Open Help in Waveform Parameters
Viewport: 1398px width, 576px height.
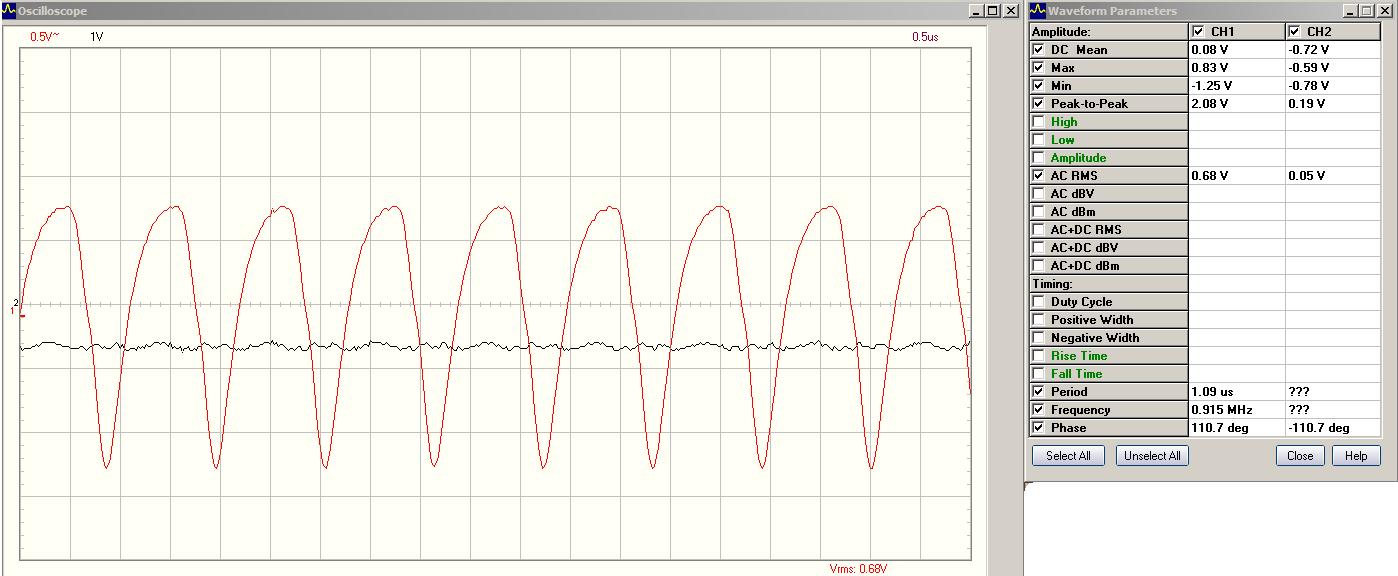pyautogui.click(x=1356, y=456)
